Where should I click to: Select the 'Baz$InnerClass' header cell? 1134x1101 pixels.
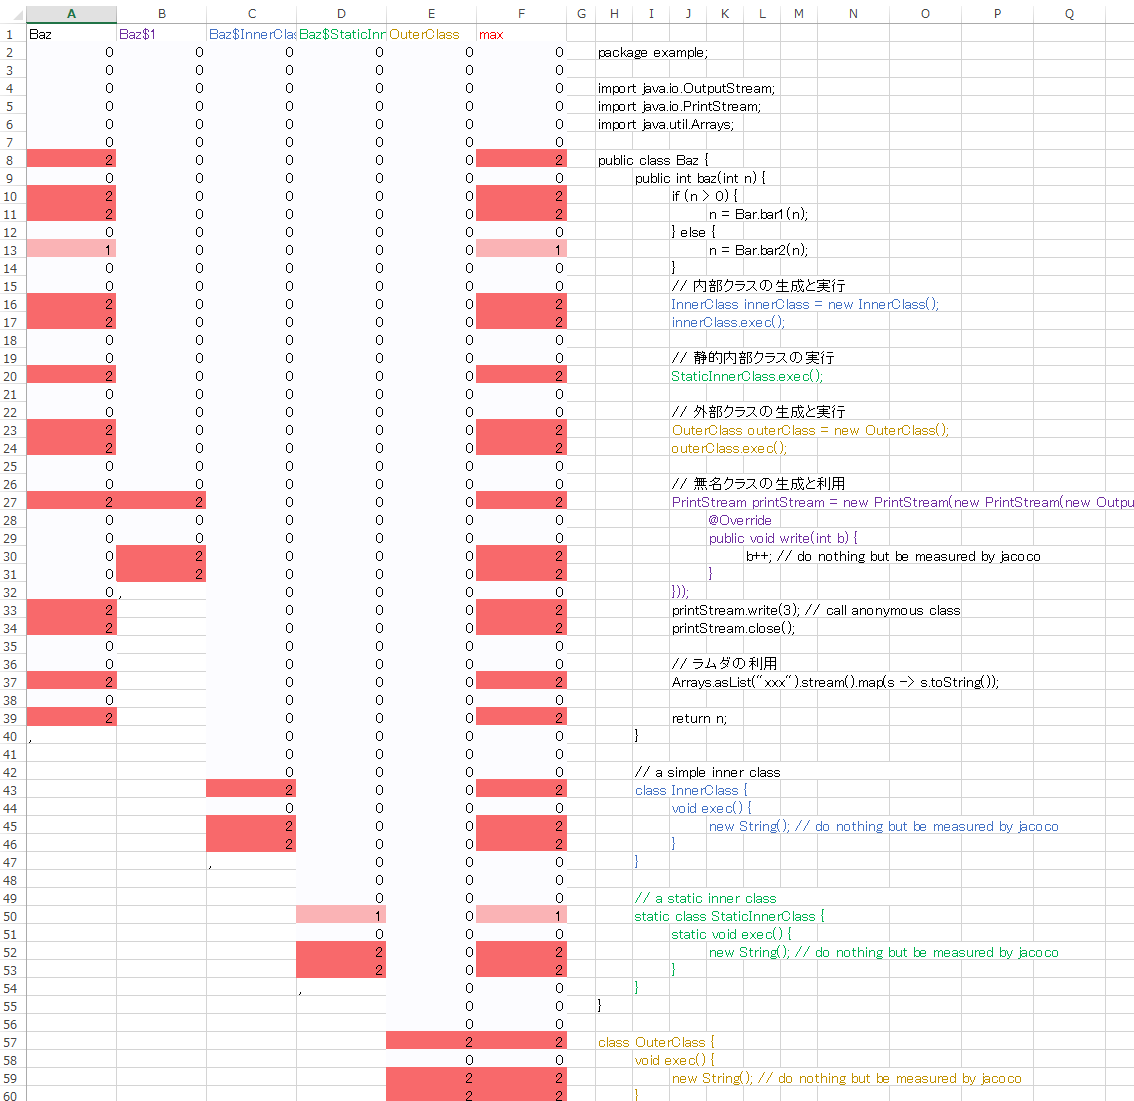[x=250, y=33]
